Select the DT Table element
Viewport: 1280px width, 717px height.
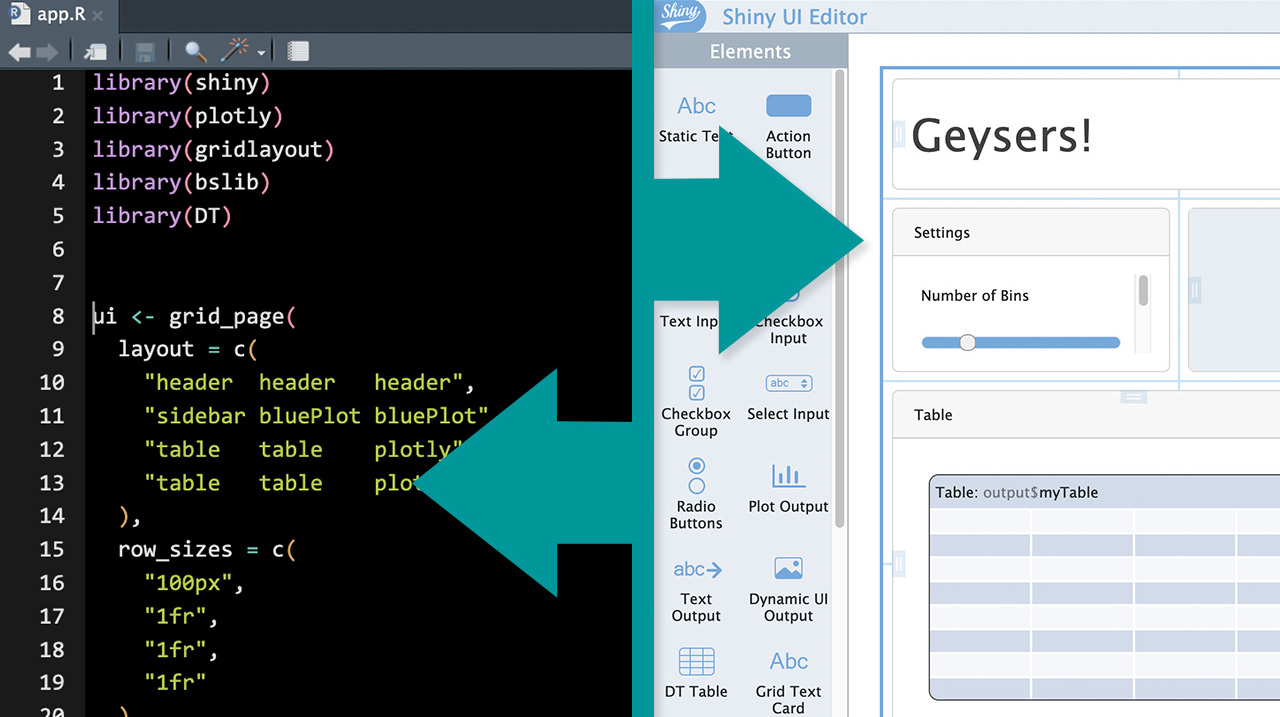click(696, 672)
